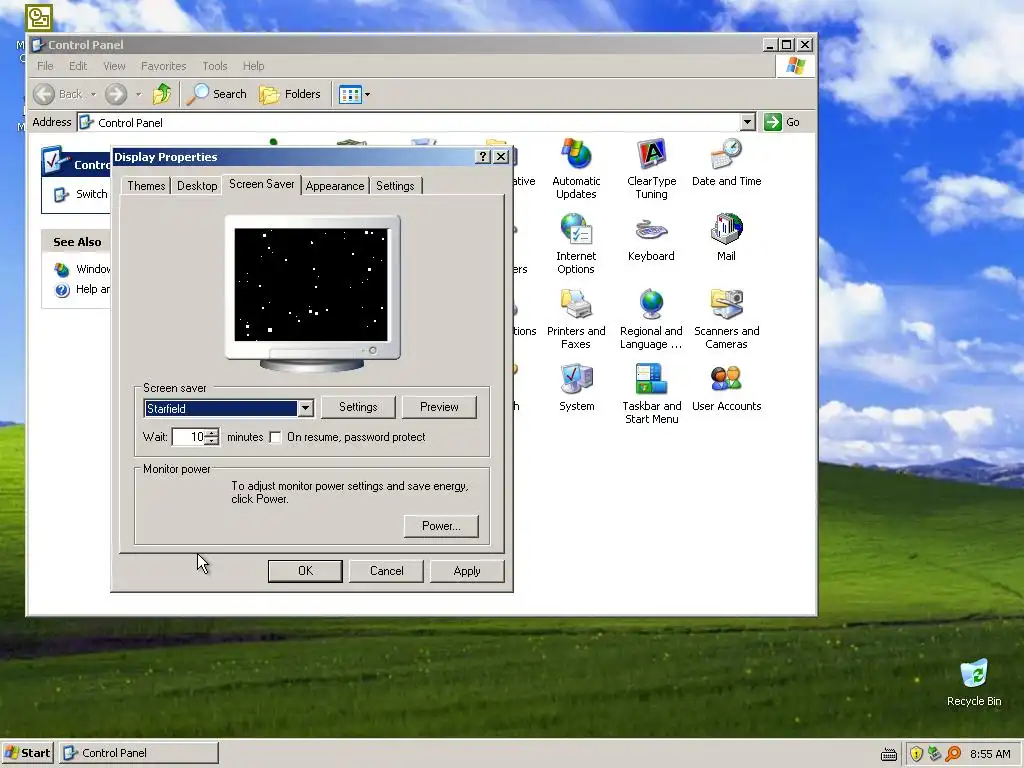Switch to the Appearance tab

[x=335, y=185]
